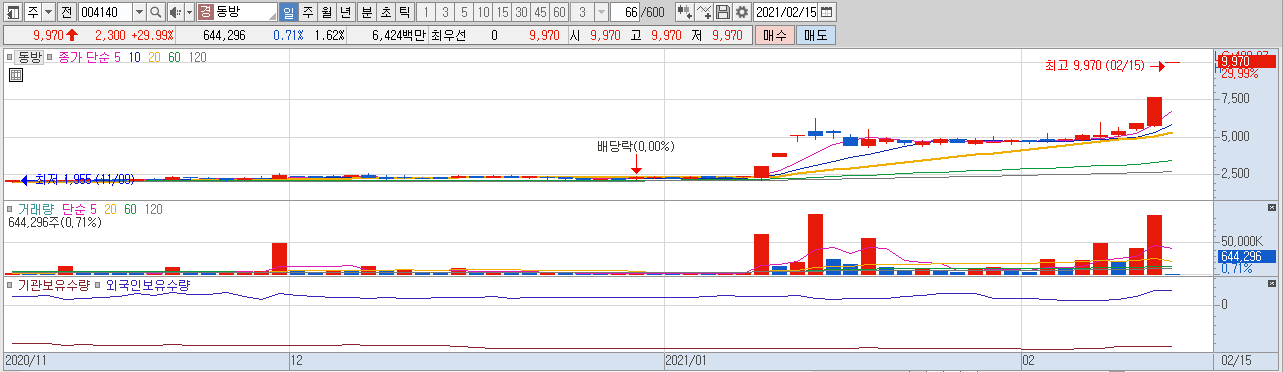
Task: Click the 644,296주(0.71%) volume readout
Action: coord(54,222)
